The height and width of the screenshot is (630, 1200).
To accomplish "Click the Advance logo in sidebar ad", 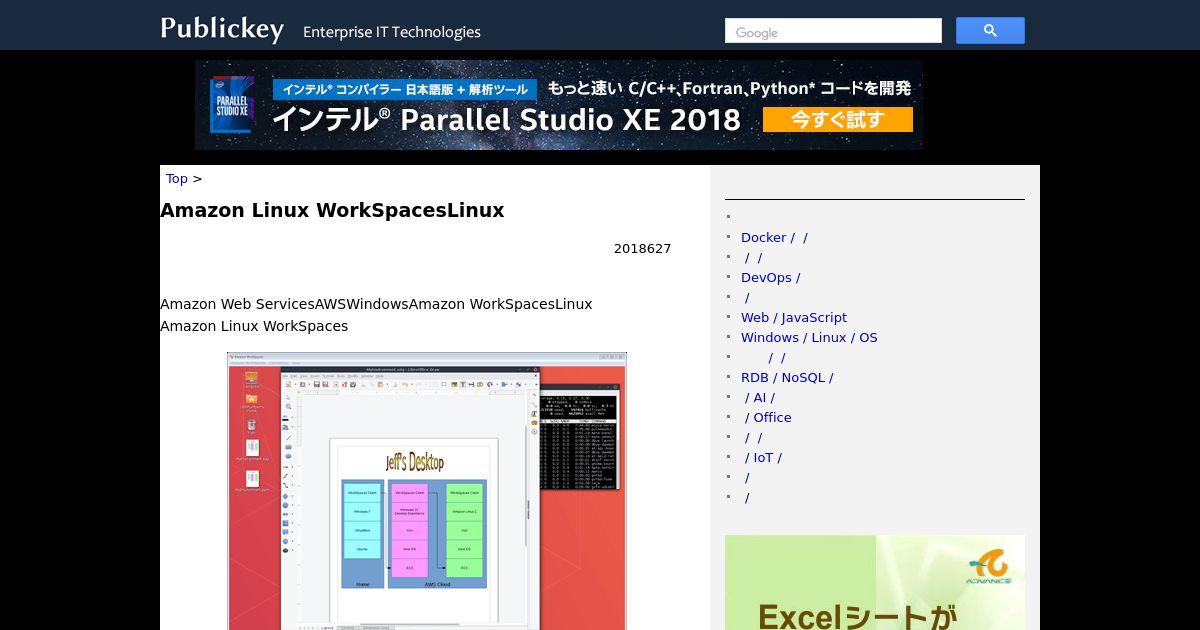I will coord(988,567).
